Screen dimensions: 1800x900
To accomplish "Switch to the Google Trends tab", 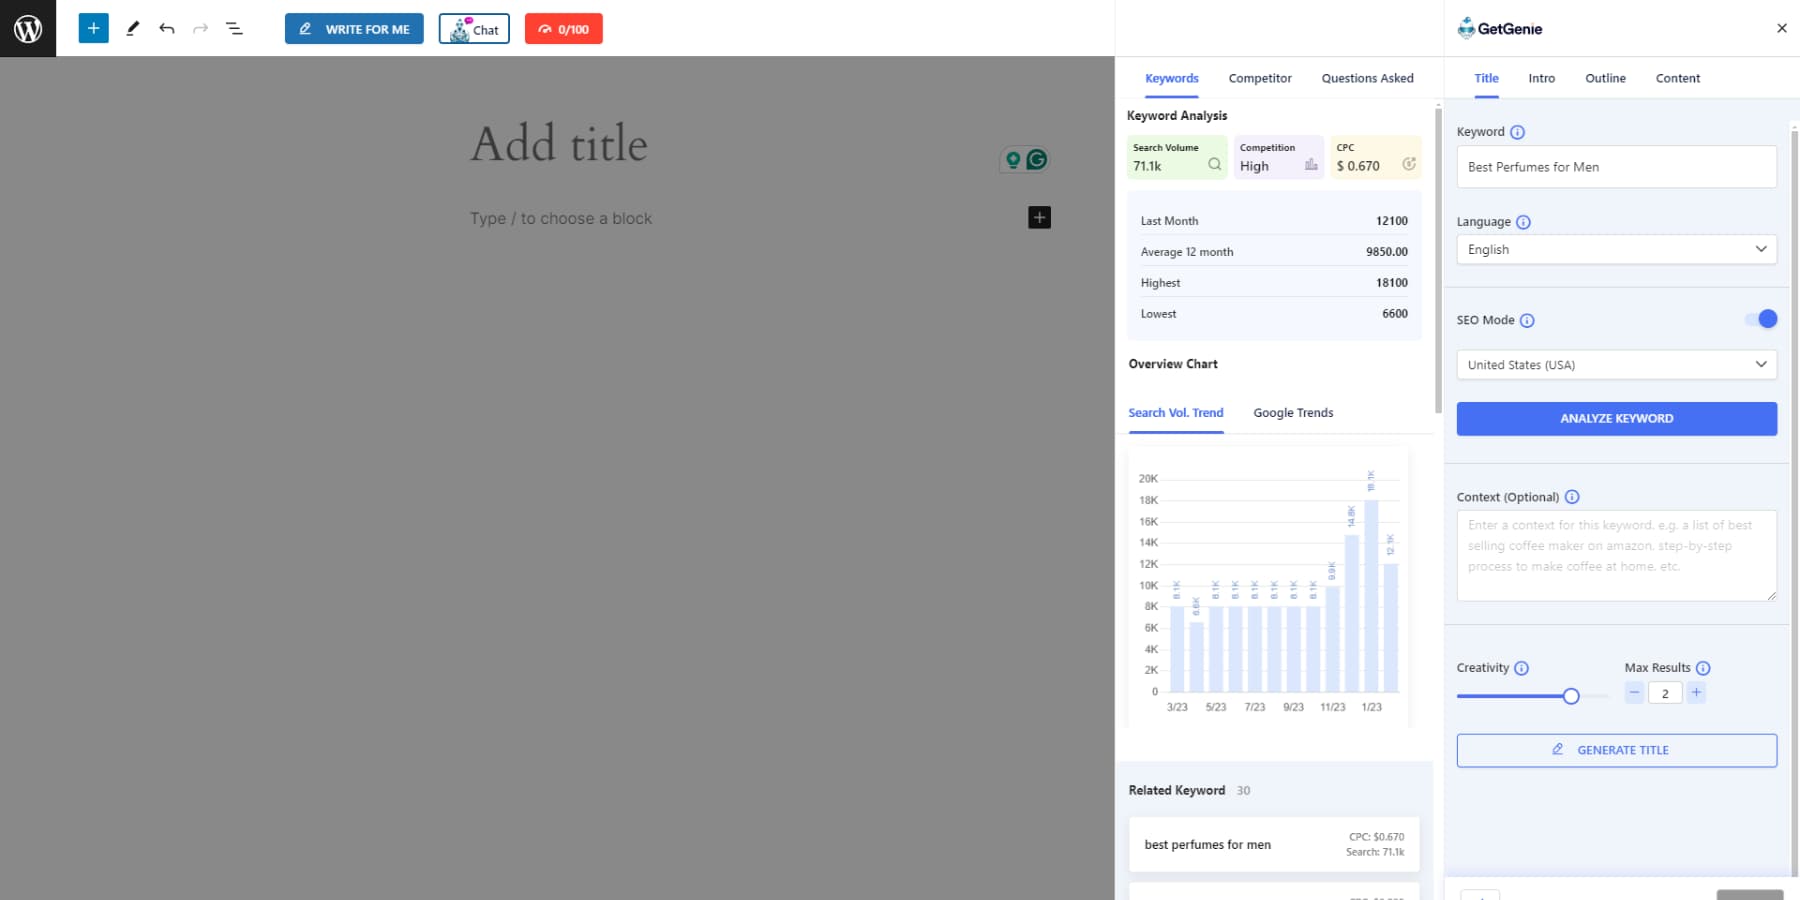I will tap(1293, 412).
